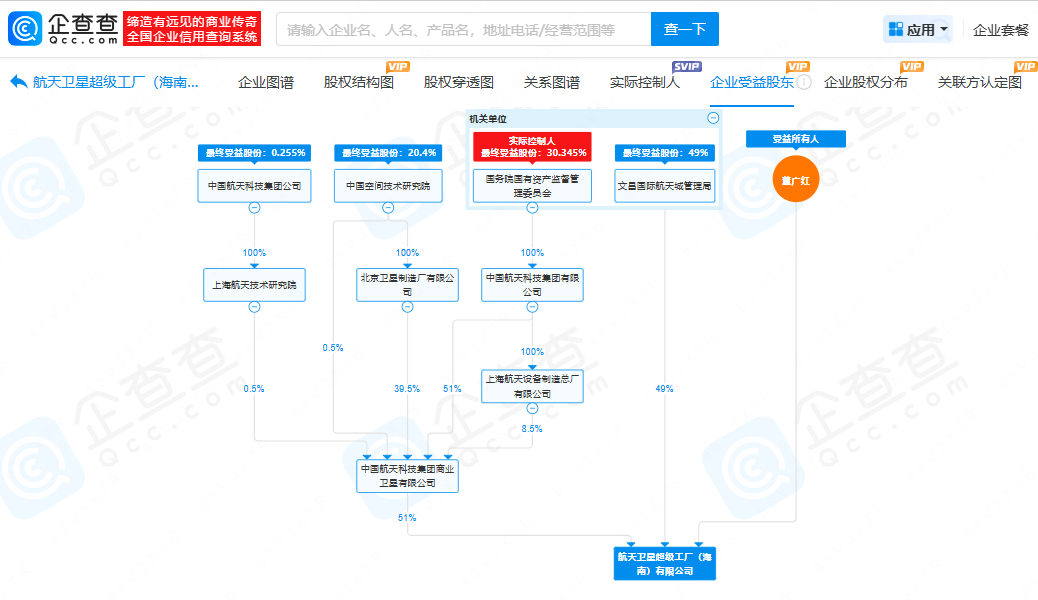The height and width of the screenshot is (600, 1038).
Task: Click the info icon next to 企业受益股东
Action: point(804,82)
